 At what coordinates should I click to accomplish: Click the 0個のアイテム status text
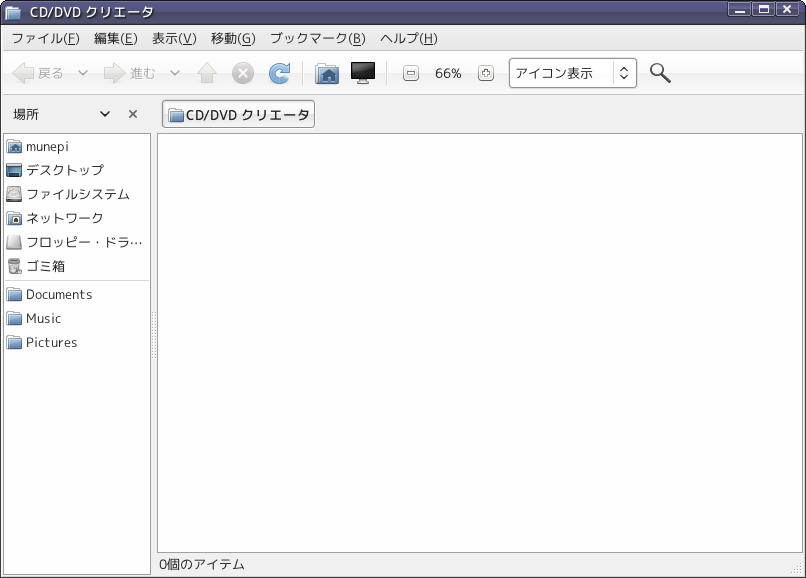202,565
